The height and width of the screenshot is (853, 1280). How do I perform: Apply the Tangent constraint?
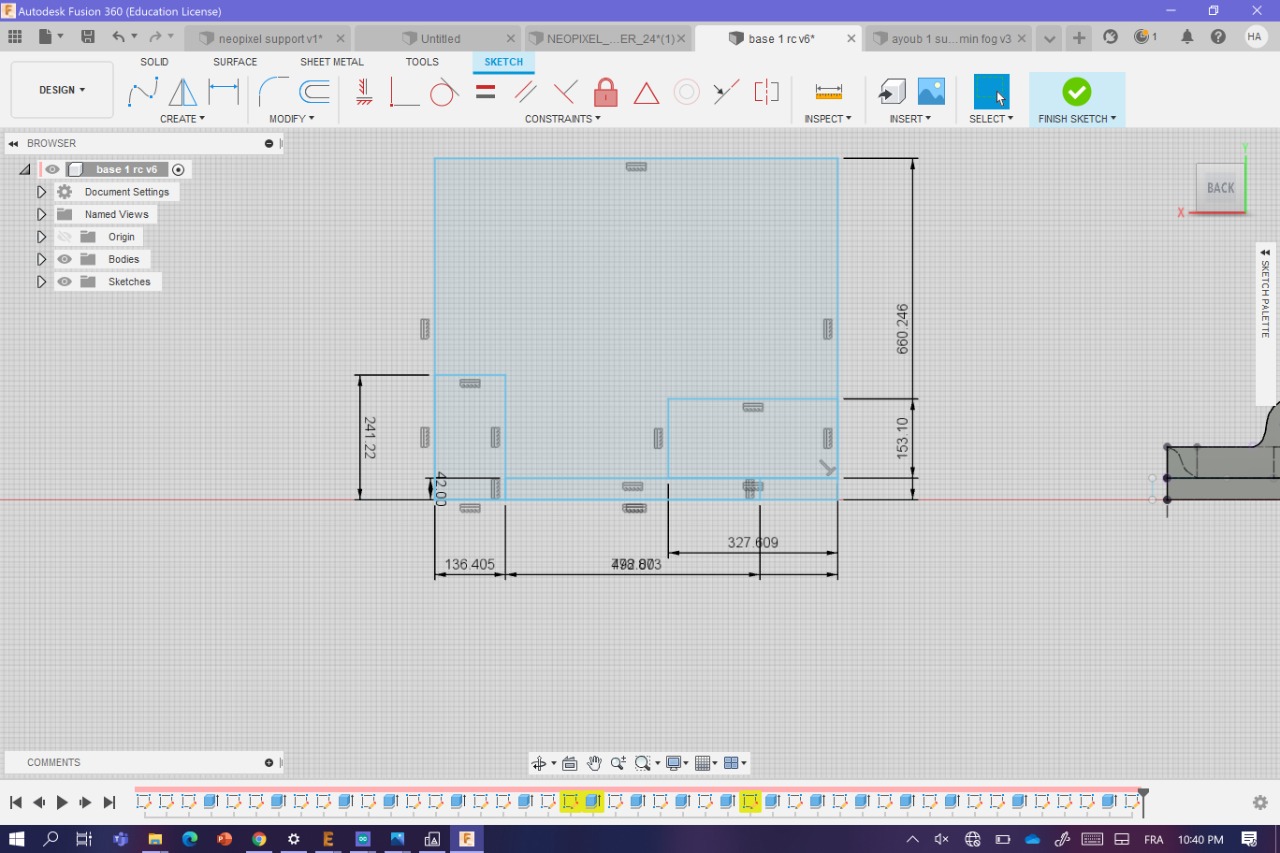(444, 93)
